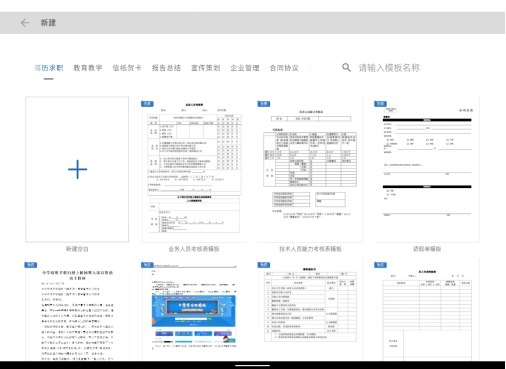Open the dense text document template below 新建空白
The height and width of the screenshot is (369, 506).
tap(77, 310)
